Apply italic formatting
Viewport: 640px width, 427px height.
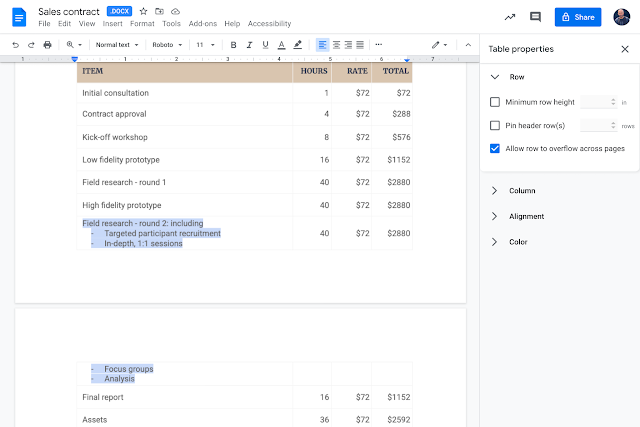249,45
